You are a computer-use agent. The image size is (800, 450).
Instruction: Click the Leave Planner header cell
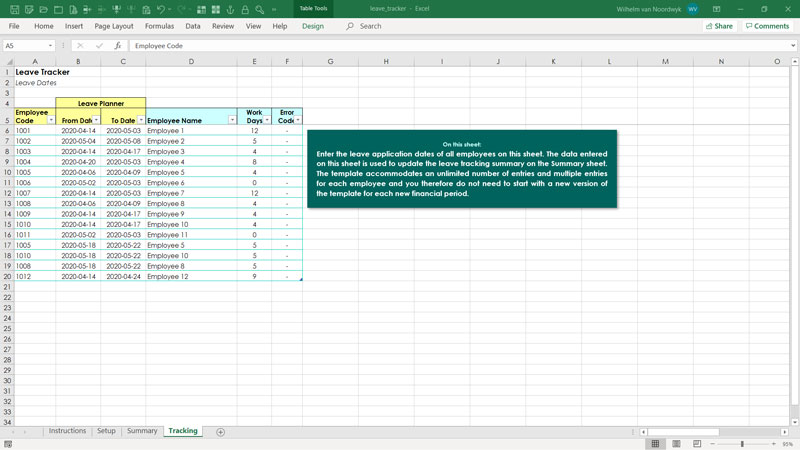click(x=101, y=103)
